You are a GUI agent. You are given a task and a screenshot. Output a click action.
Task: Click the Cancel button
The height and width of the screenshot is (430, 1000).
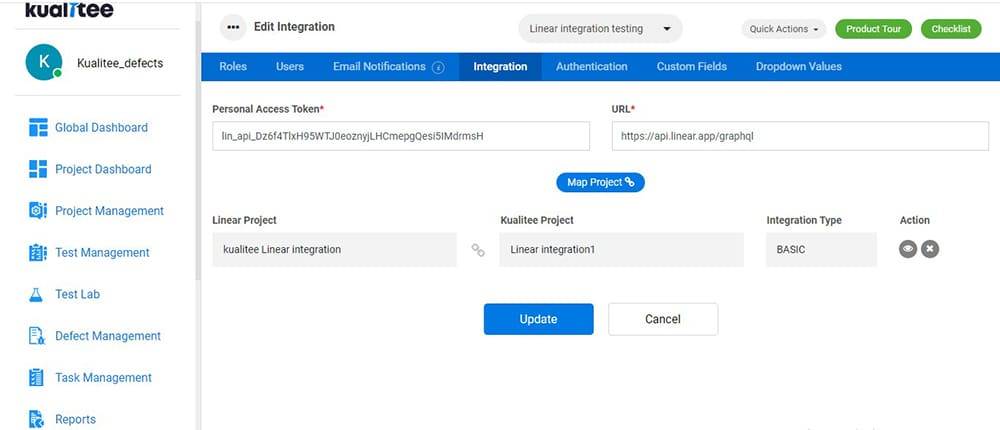click(663, 319)
